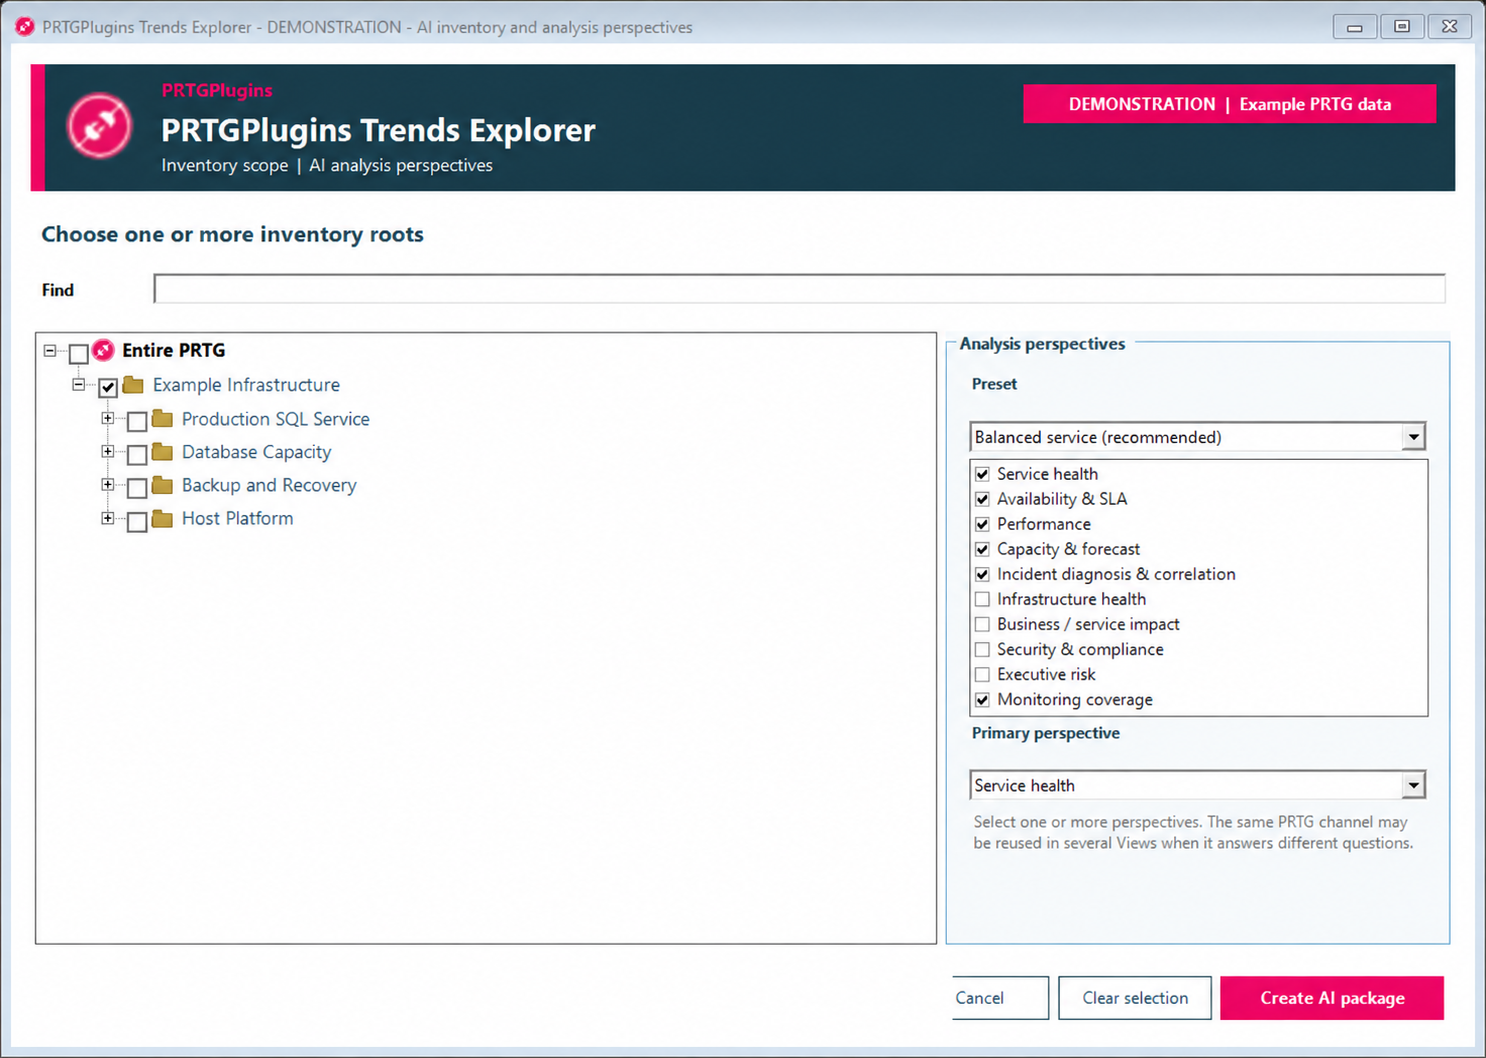Click Create AI package button
Screen dimensions: 1486x1058
(1332, 998)
